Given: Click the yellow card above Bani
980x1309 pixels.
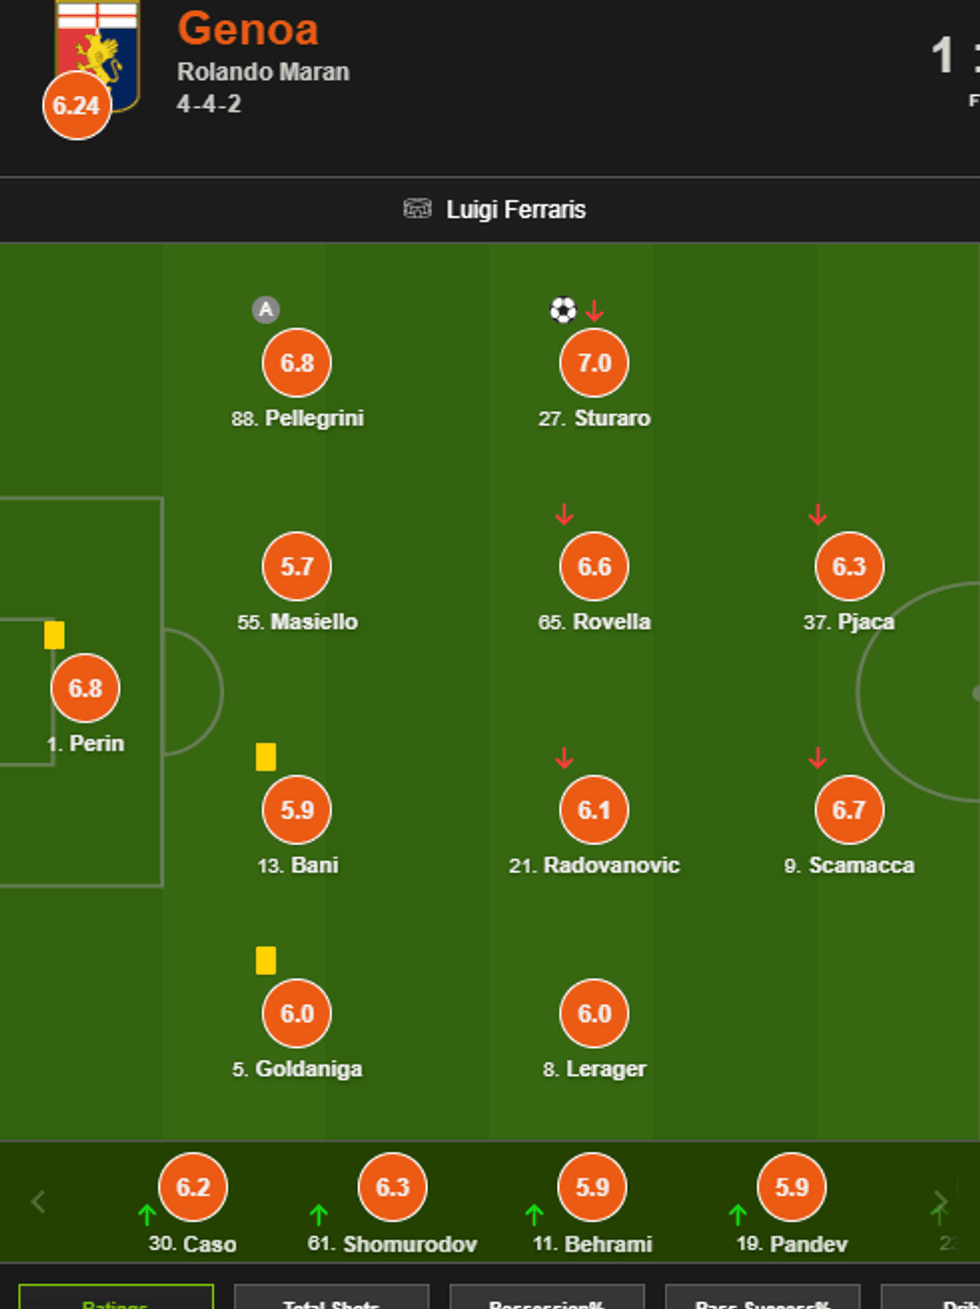Looking at the screenshot, I should (x=265, y=757).
